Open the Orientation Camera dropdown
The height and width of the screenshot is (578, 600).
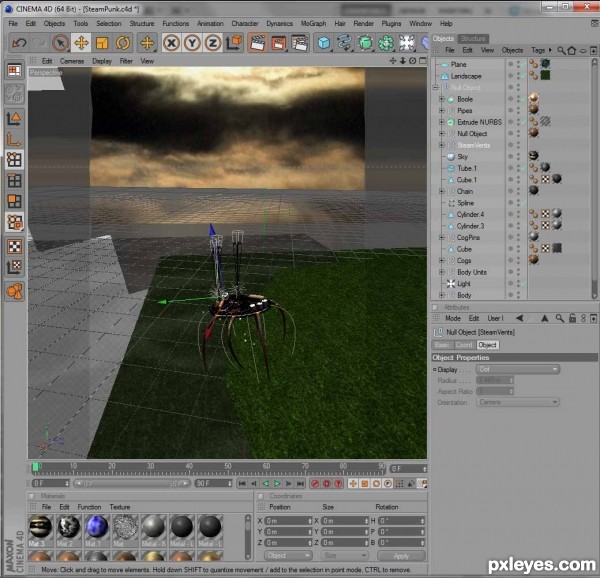coord(518,402)
